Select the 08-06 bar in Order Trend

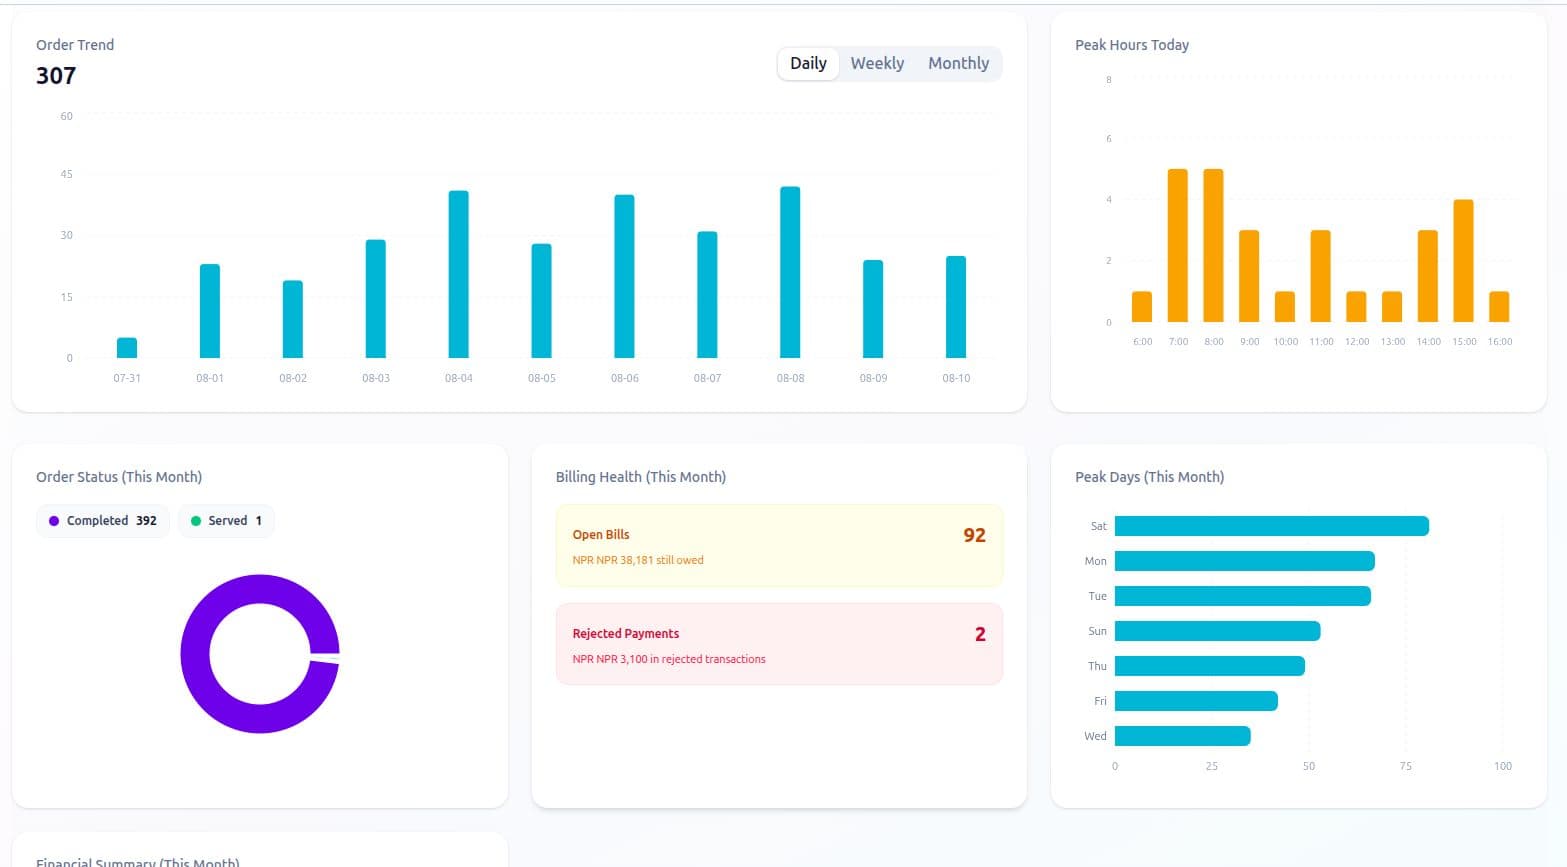pos(624,276)
